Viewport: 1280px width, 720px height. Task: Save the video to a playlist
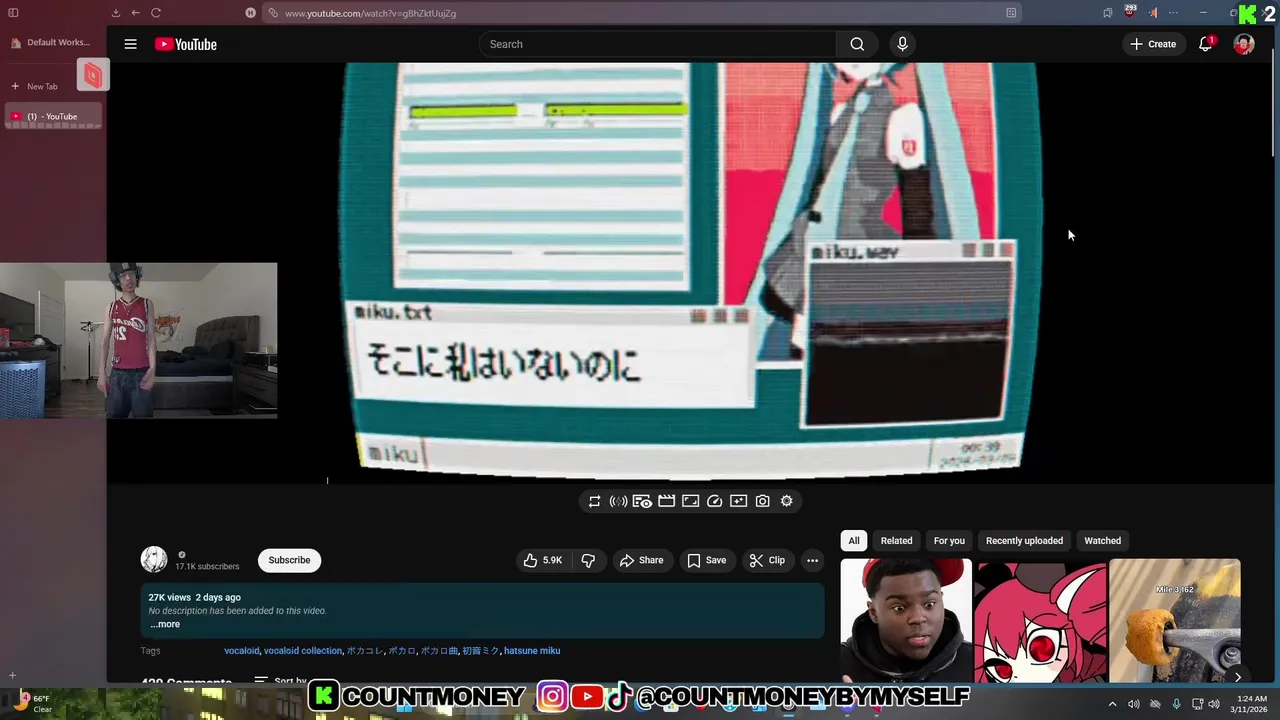(706, 560)
